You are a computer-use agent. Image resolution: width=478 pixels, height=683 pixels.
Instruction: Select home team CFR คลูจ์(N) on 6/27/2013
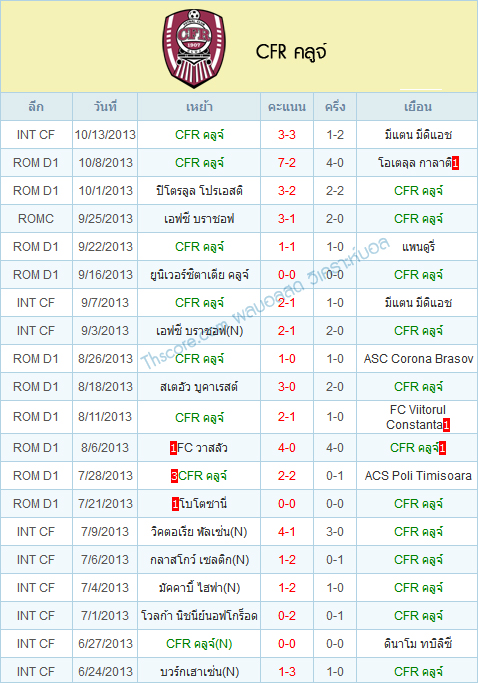199,644
